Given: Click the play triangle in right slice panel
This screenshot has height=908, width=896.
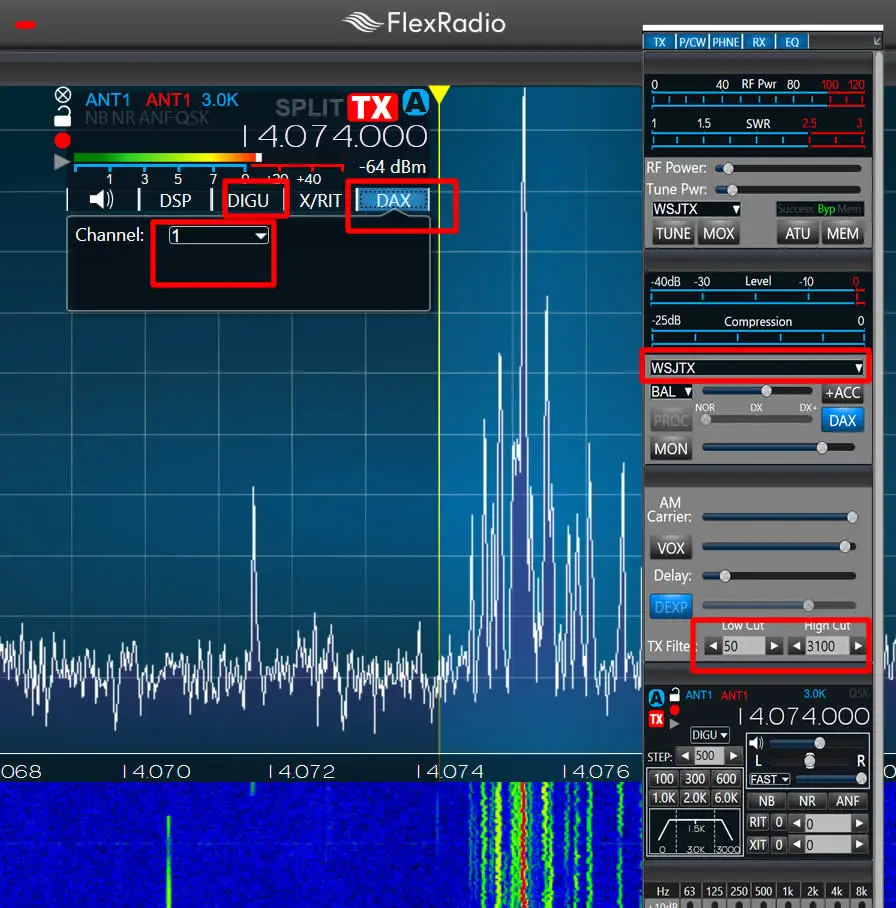Looking at the screenshot, I should (x=674, y=723).
